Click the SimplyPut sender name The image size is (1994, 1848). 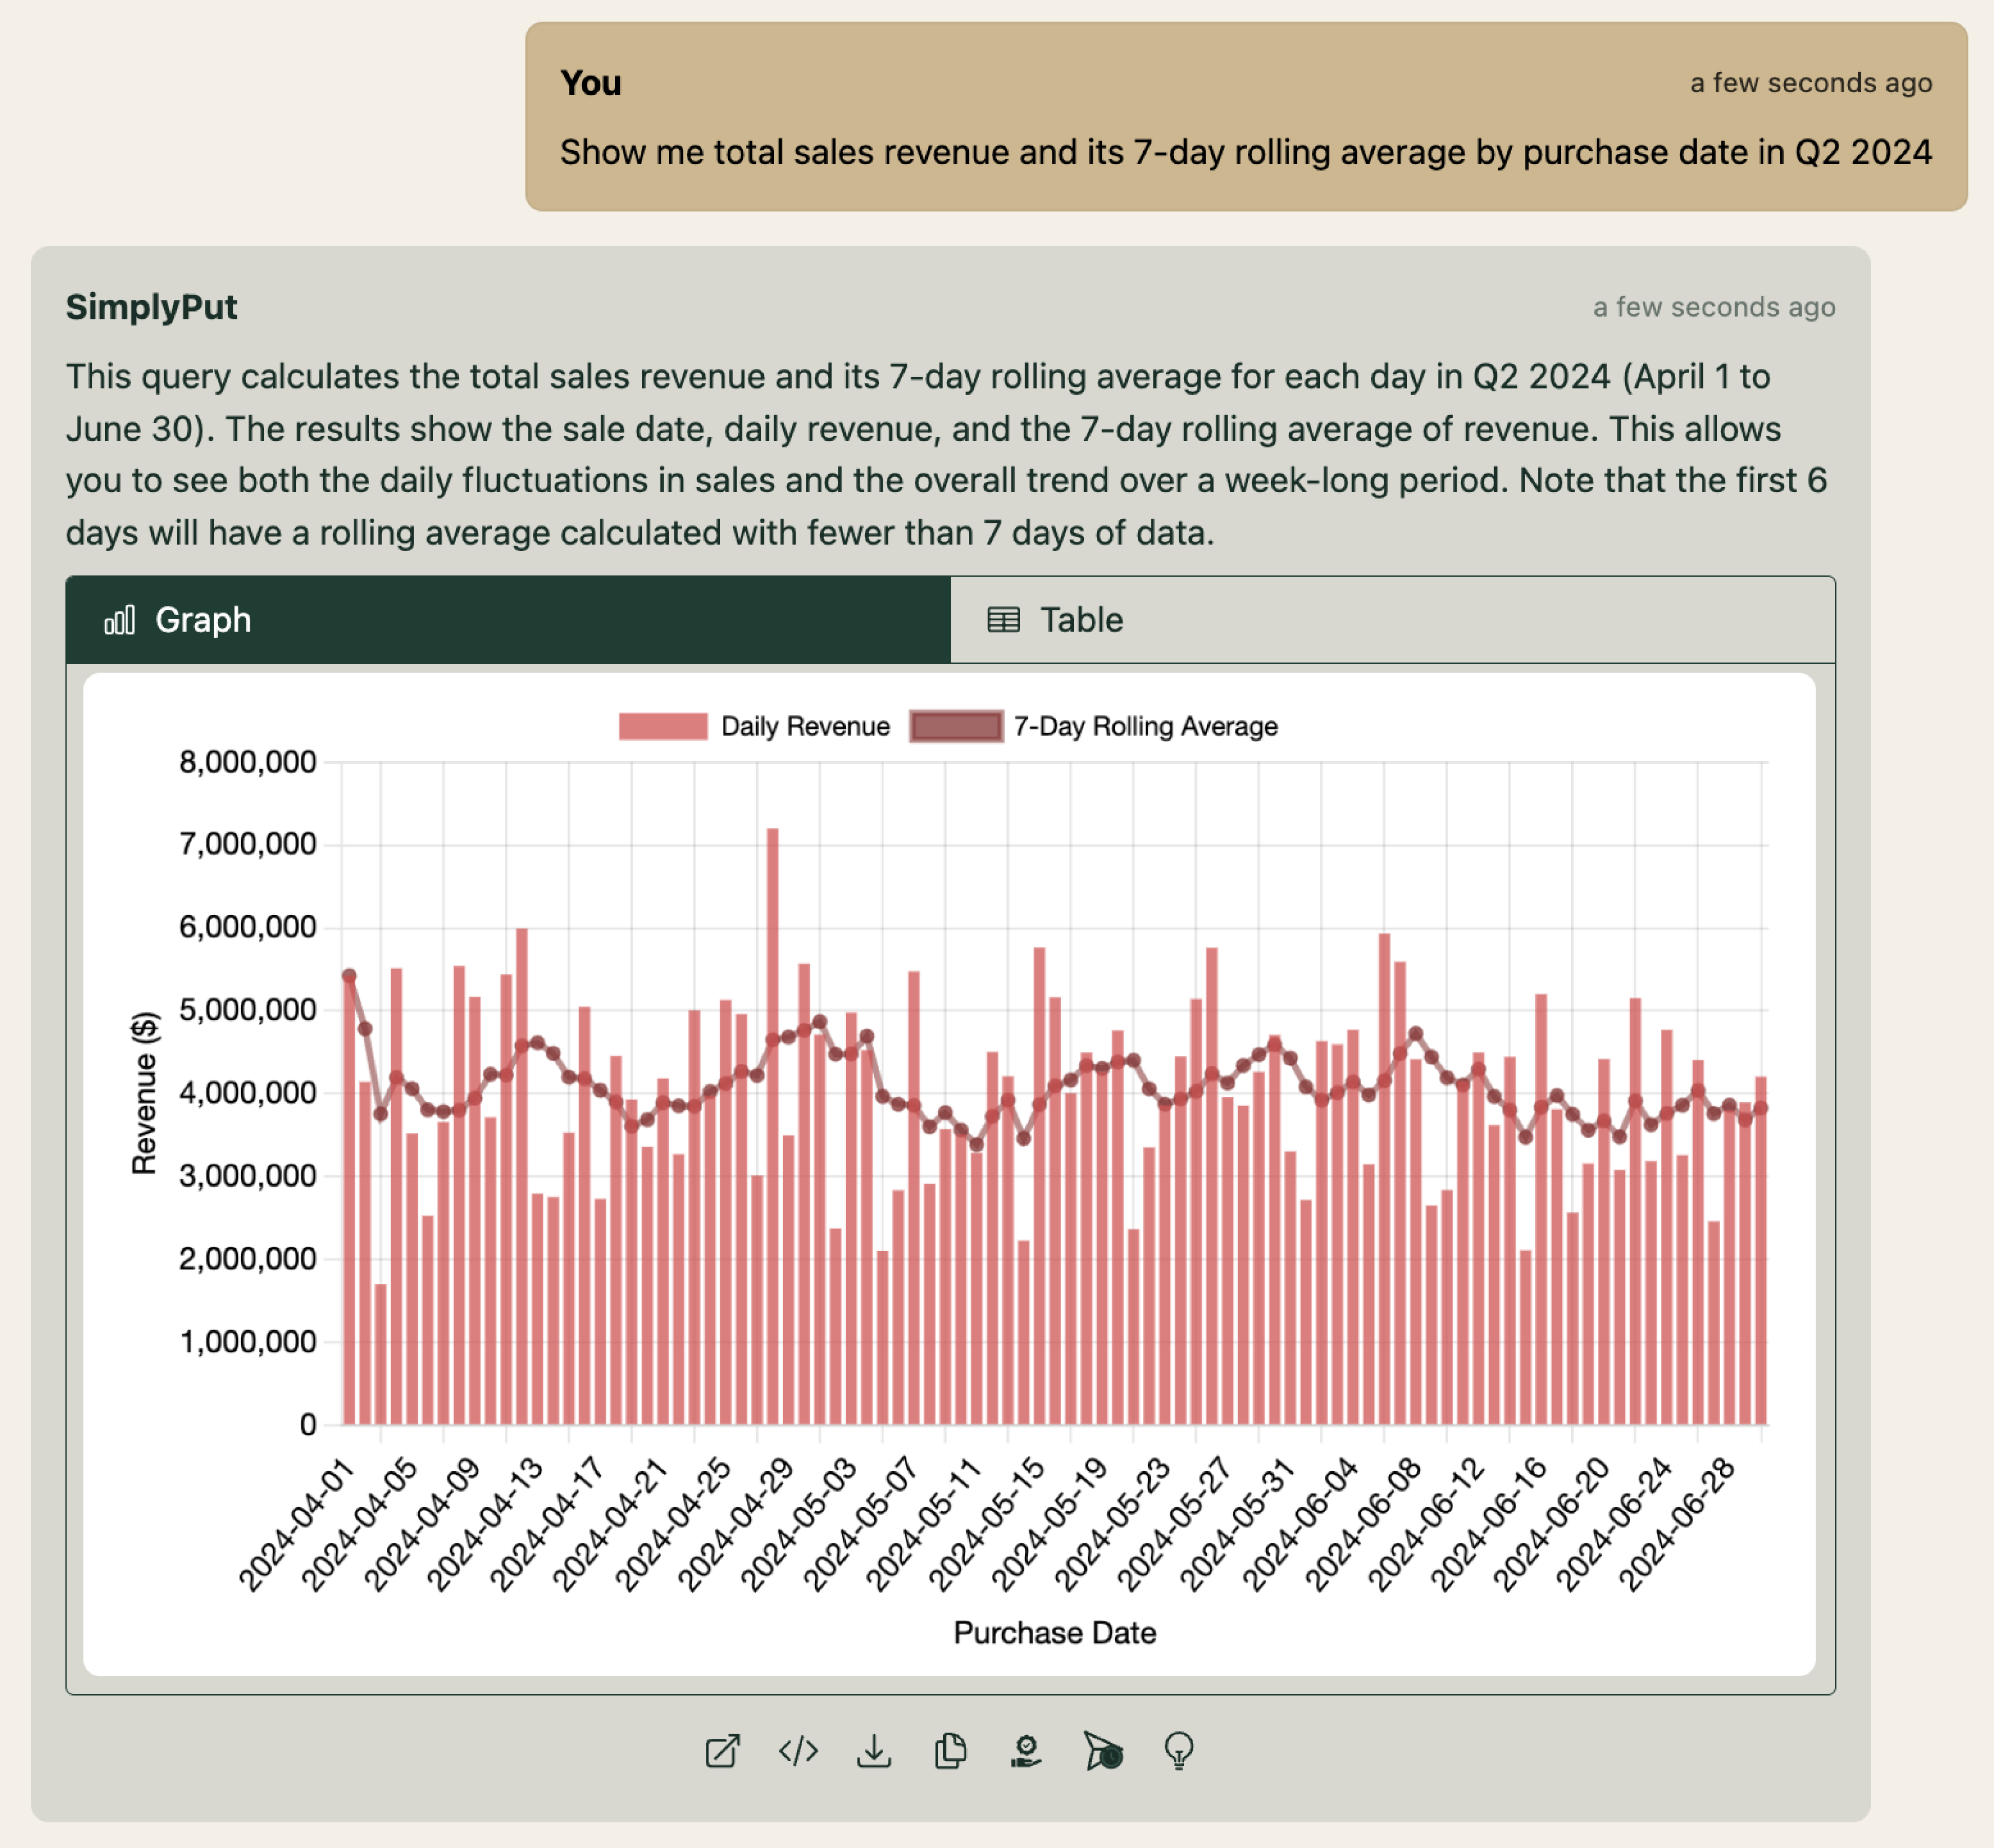pos(151,307)
